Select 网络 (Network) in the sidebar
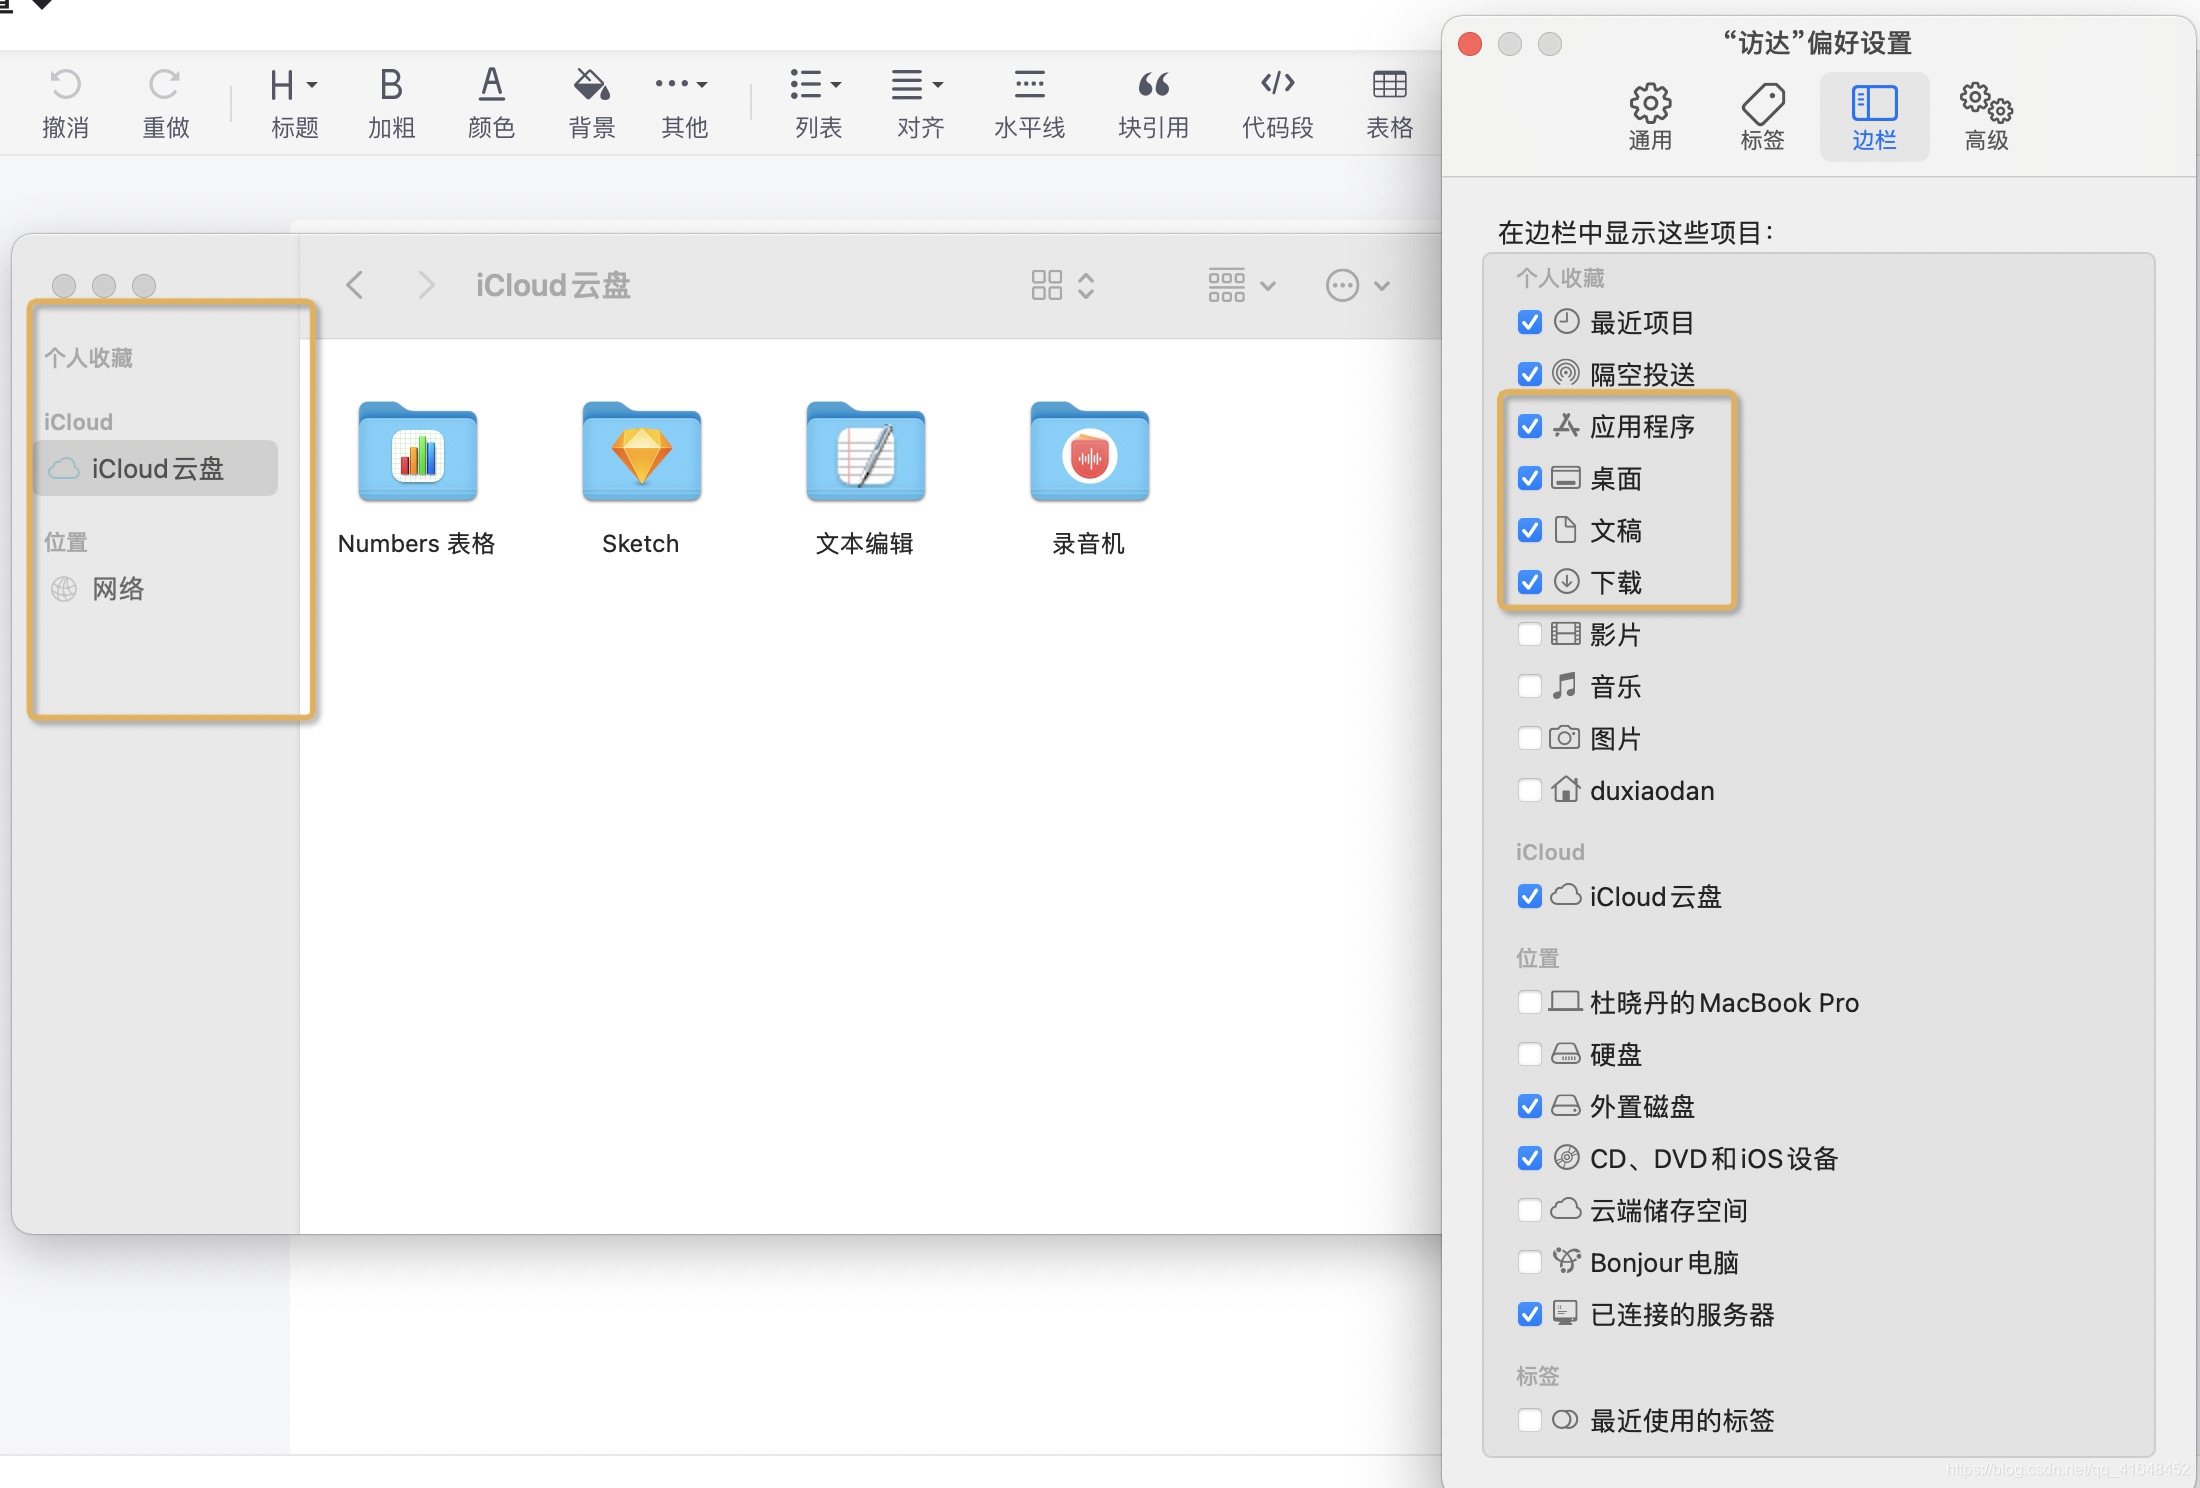The height and width of the screenshot is (1488, 2200). tap(118, 589)
